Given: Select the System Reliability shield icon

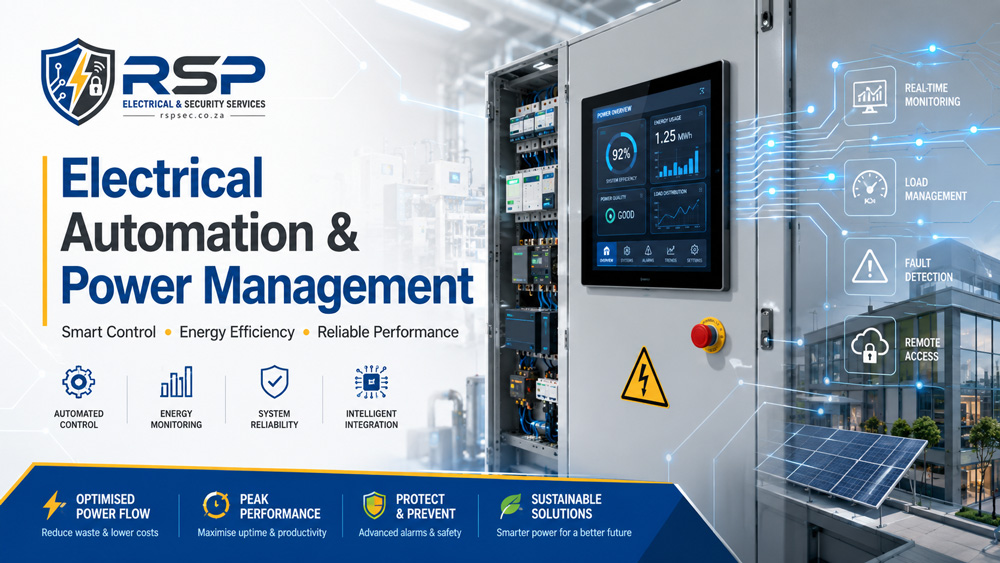Looking at the screenshot, I should tap(274, 382).
